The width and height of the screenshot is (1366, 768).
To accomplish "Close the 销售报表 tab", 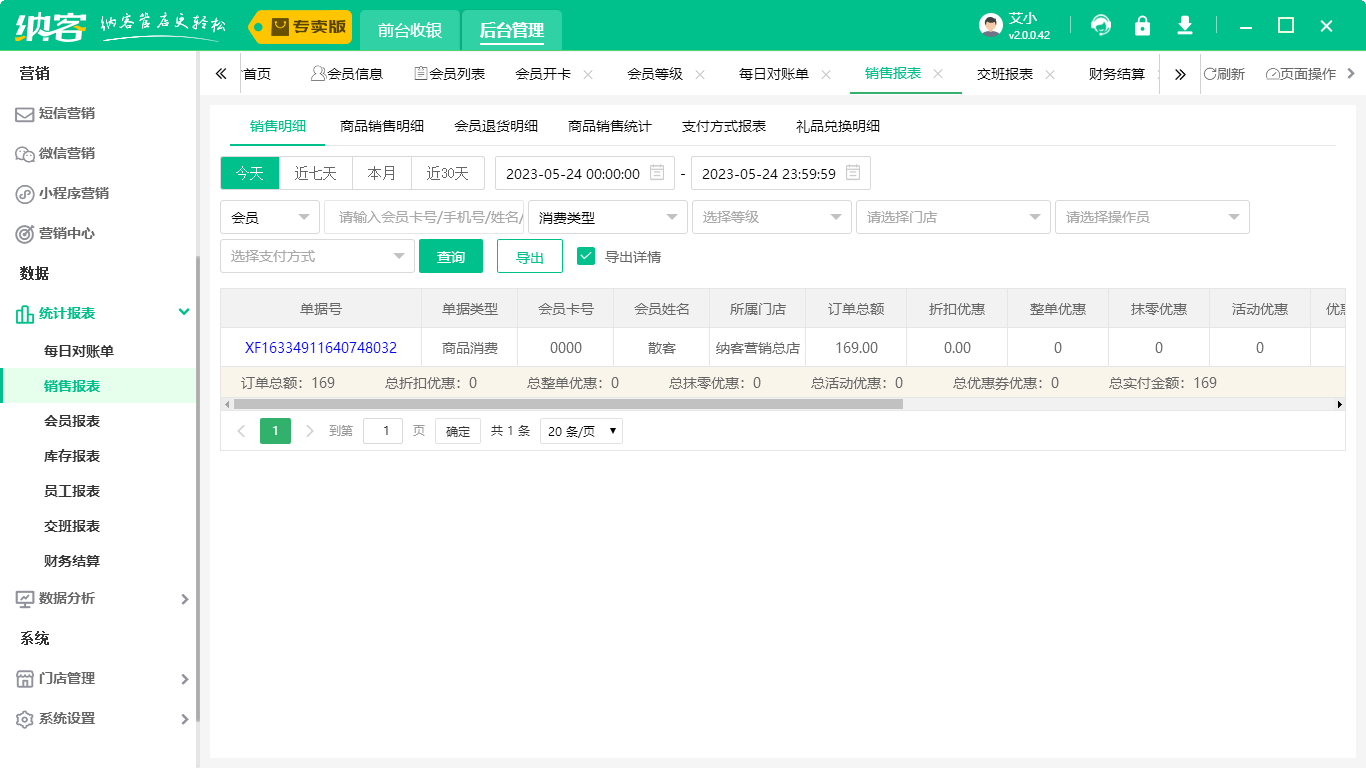I will 938,74.
